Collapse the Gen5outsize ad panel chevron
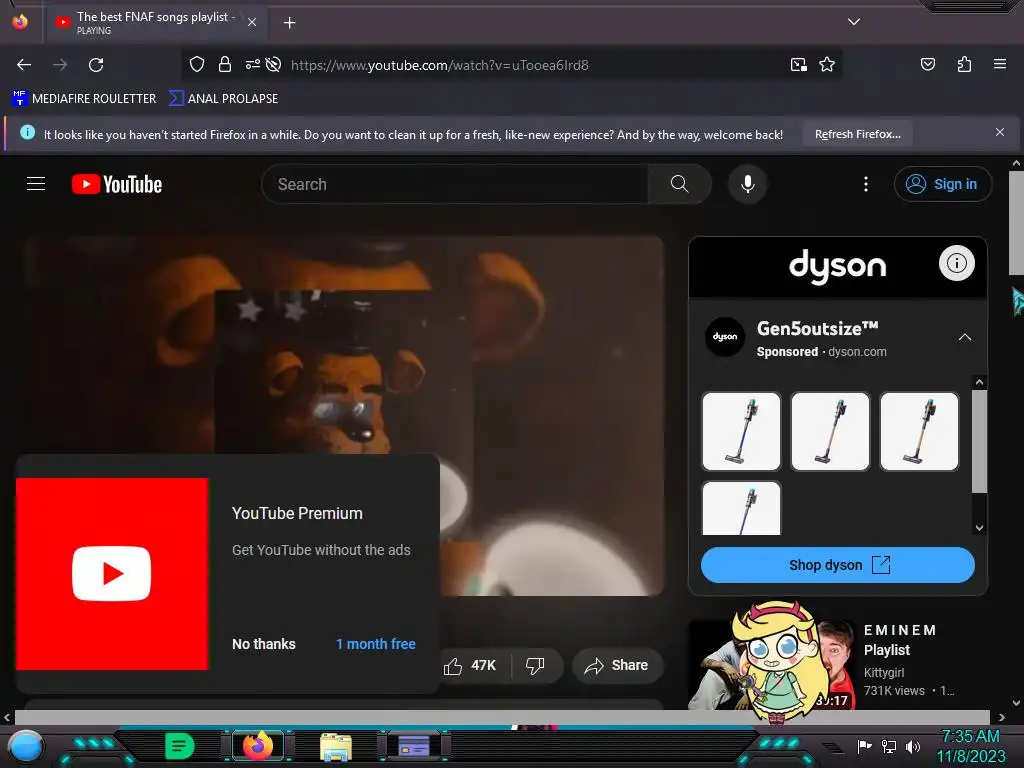Viewport: 1024px width, 768px height. point(965,338)
